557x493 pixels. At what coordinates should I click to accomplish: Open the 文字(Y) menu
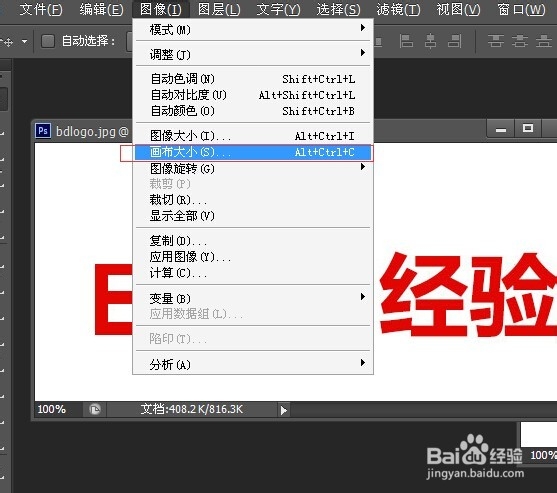(278, 9)
